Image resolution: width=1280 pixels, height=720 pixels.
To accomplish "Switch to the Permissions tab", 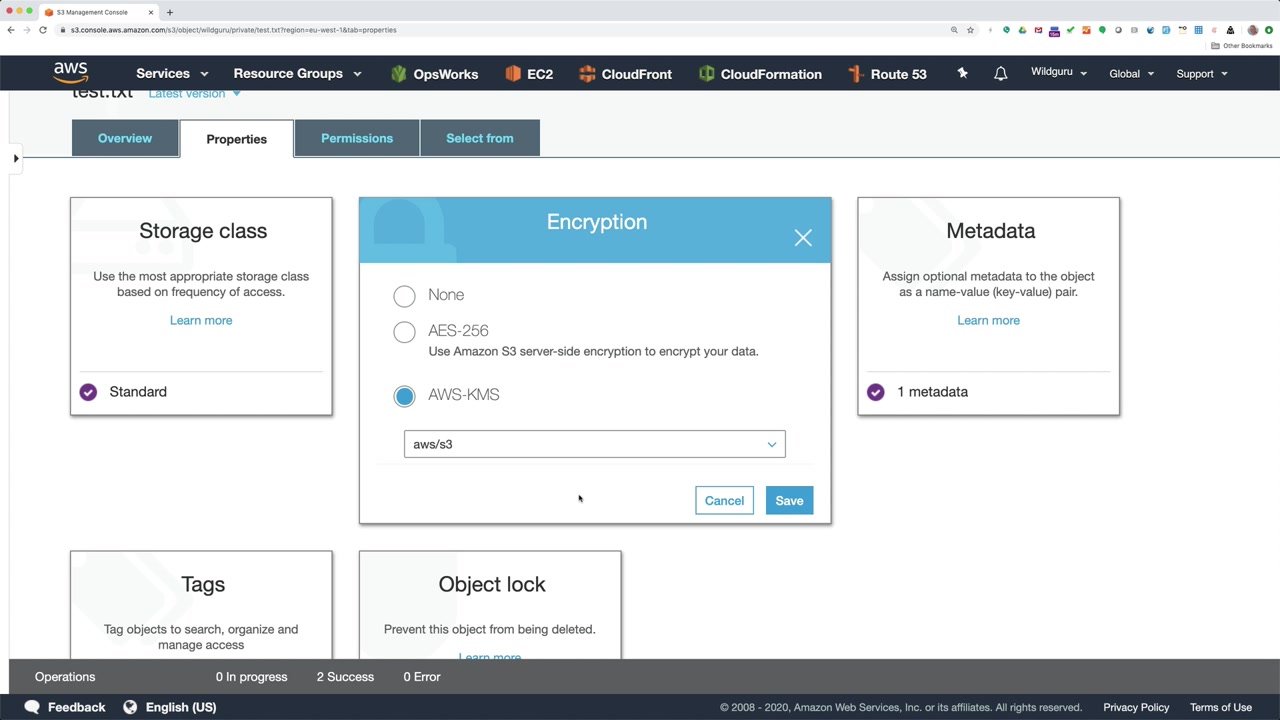I will (x=357, y=138).
